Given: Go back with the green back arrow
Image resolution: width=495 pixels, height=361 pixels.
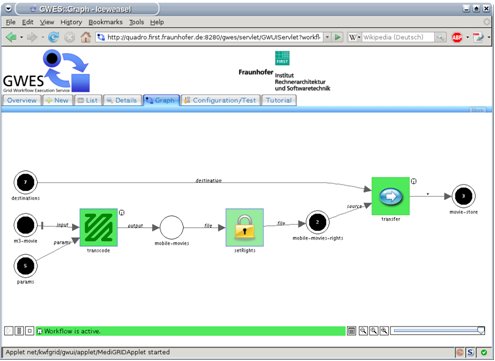Looking at the screenshot, I should [11, 37].
